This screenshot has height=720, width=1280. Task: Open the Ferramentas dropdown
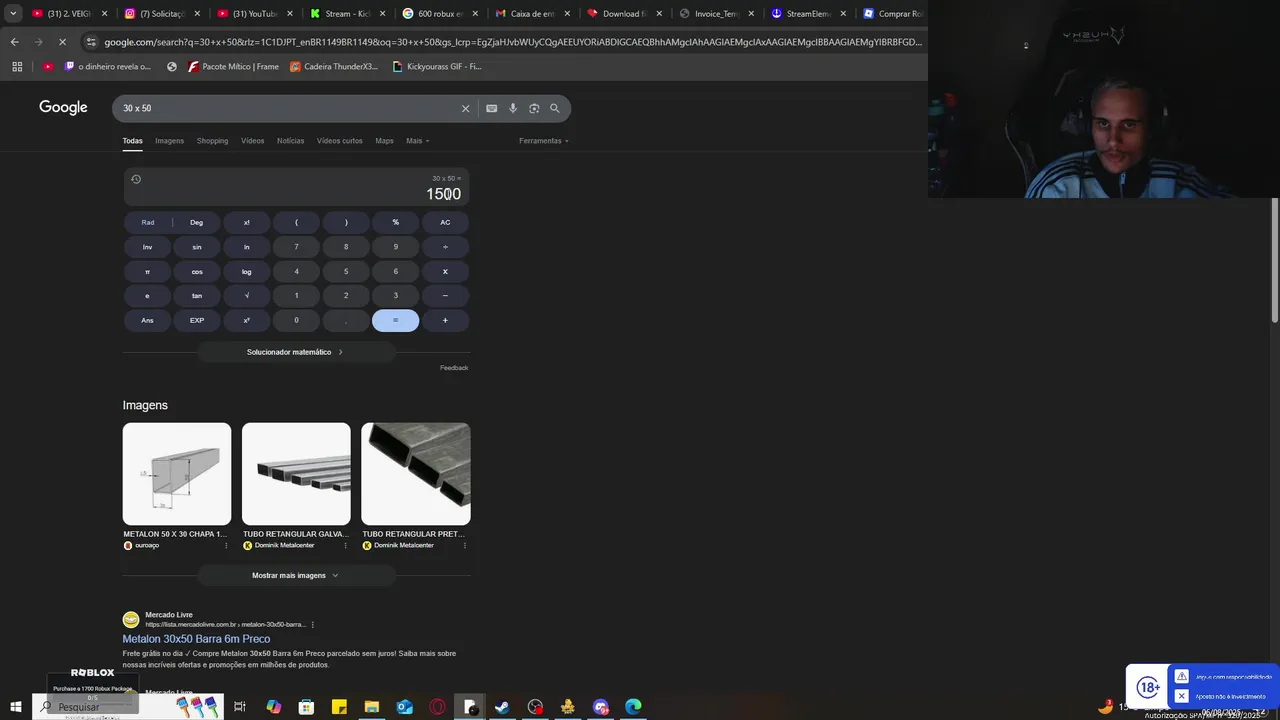(544, 141)
